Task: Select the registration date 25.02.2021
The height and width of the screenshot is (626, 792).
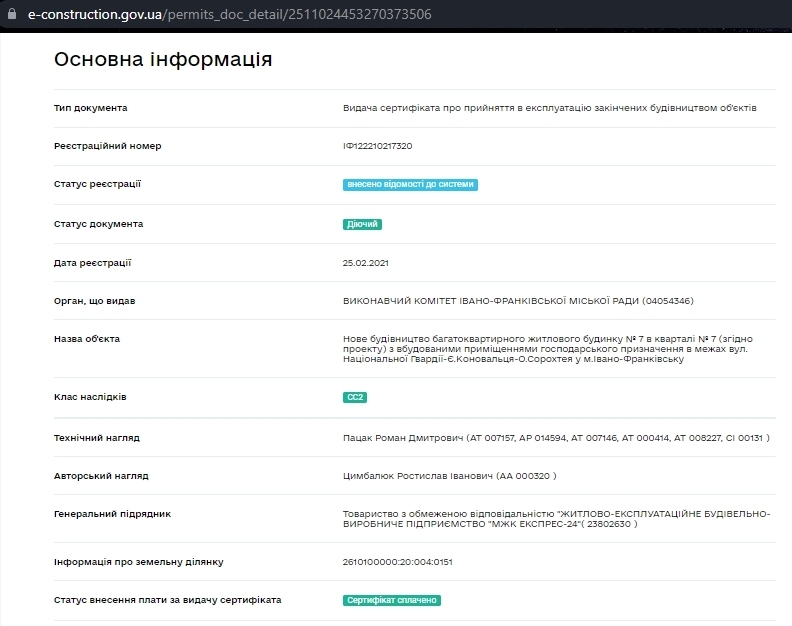Action: click(366, 263)
